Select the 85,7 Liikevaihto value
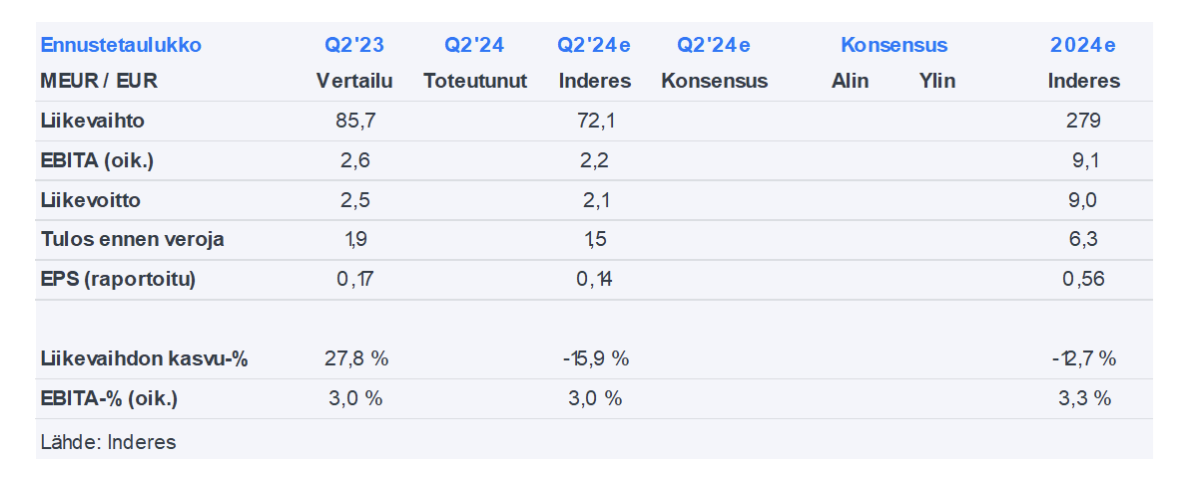The height and width of the screenshot is (480, 1180). tap(354, 121)
